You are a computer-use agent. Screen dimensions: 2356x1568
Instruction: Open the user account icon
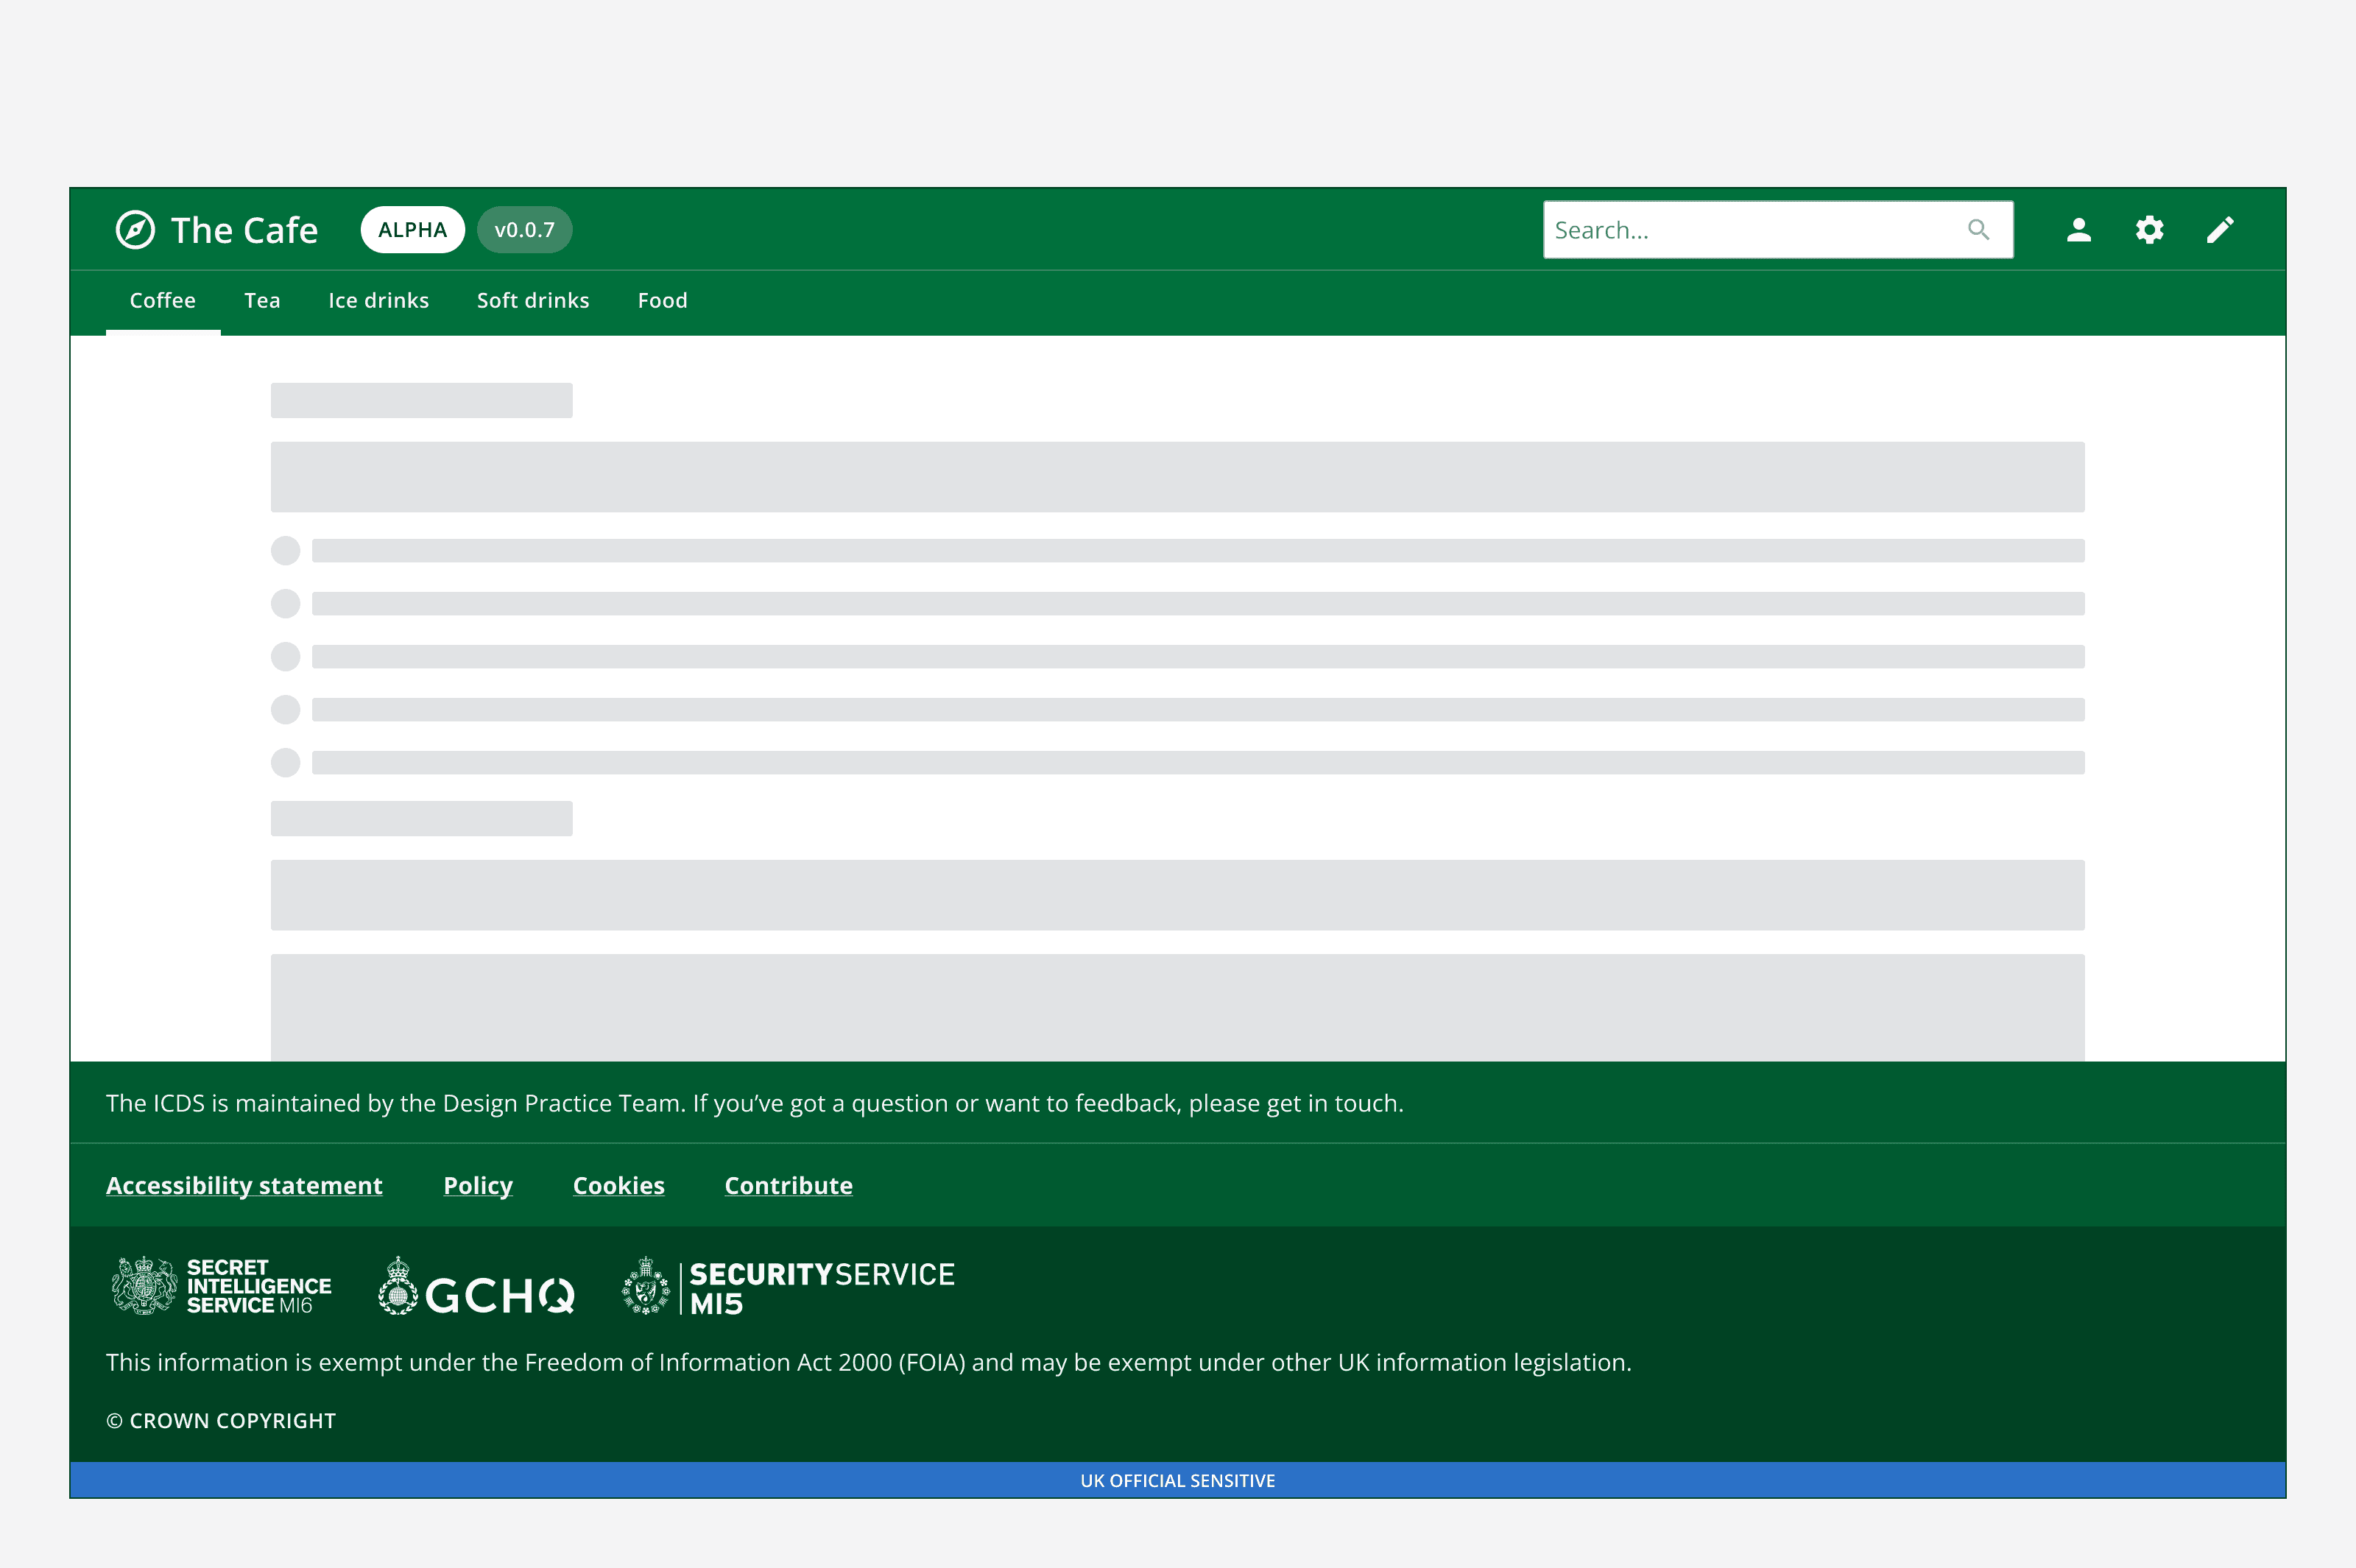click(x=2078, y=229)
